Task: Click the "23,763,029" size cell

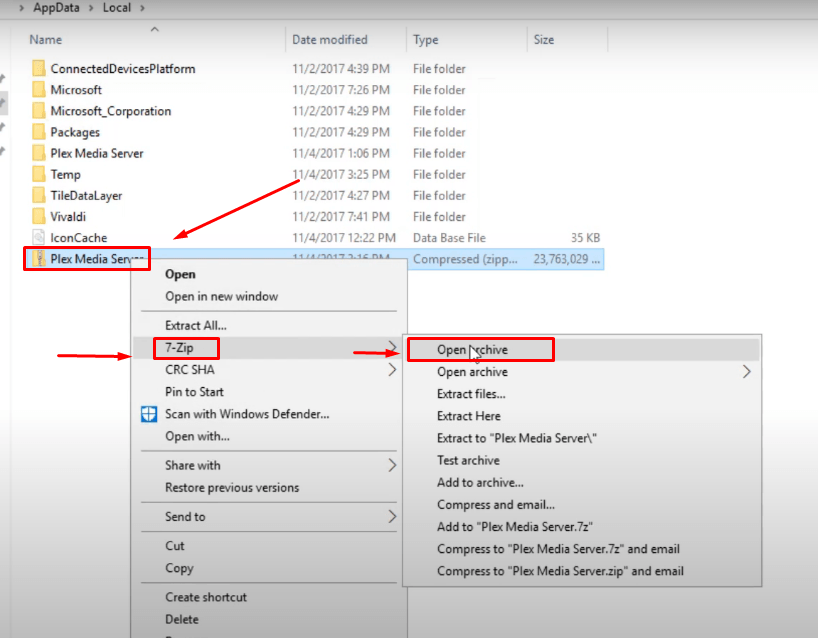Action: pyautogui.click(x=567, y=259)
